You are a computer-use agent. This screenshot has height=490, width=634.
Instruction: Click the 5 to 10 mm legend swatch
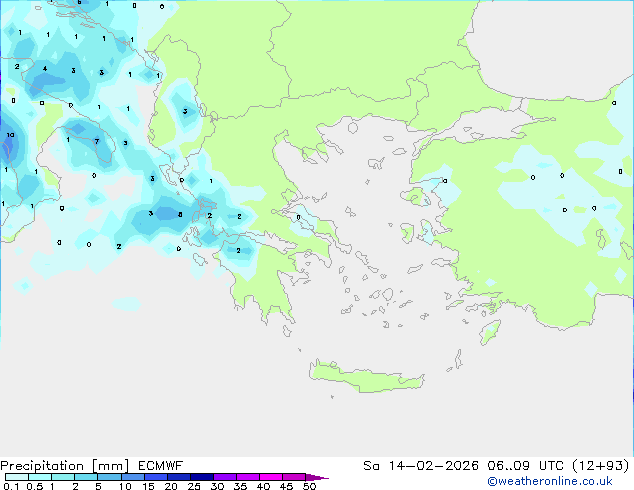pyautogui.click(x=109, y=477)
